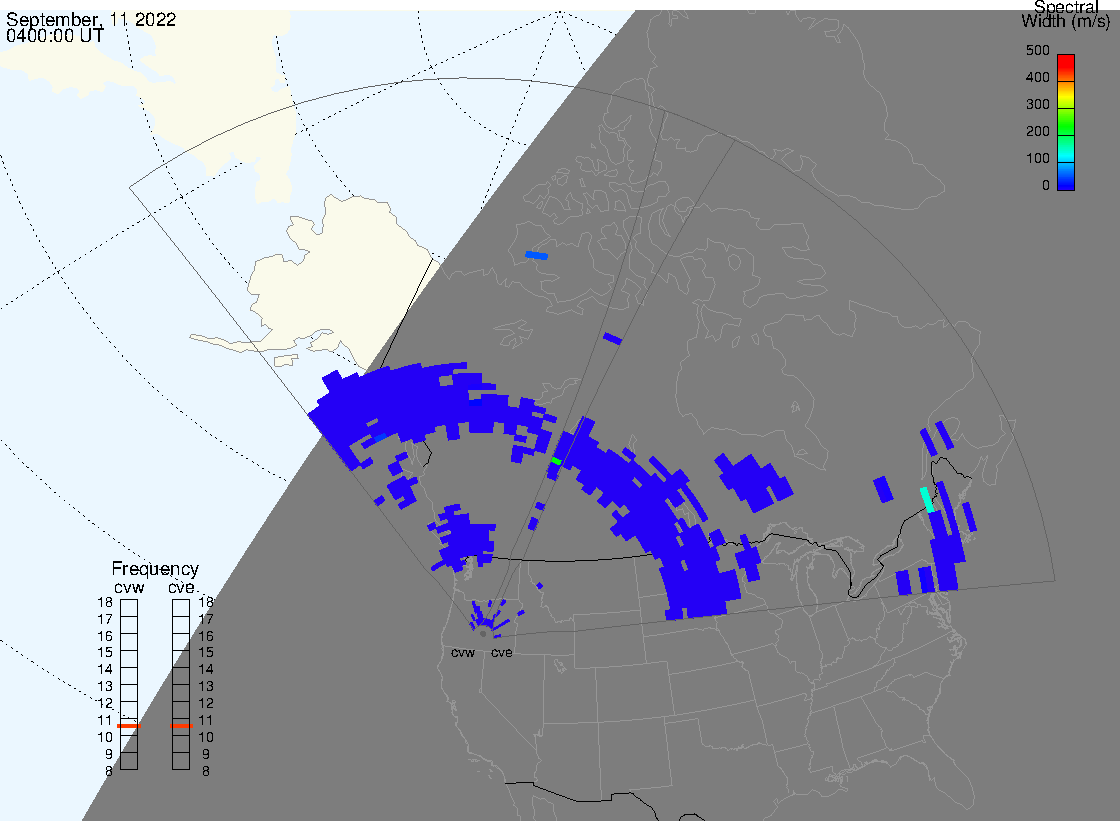
Task: Click the 'cve' radar station label on map
Action: [x=501, y=652]
